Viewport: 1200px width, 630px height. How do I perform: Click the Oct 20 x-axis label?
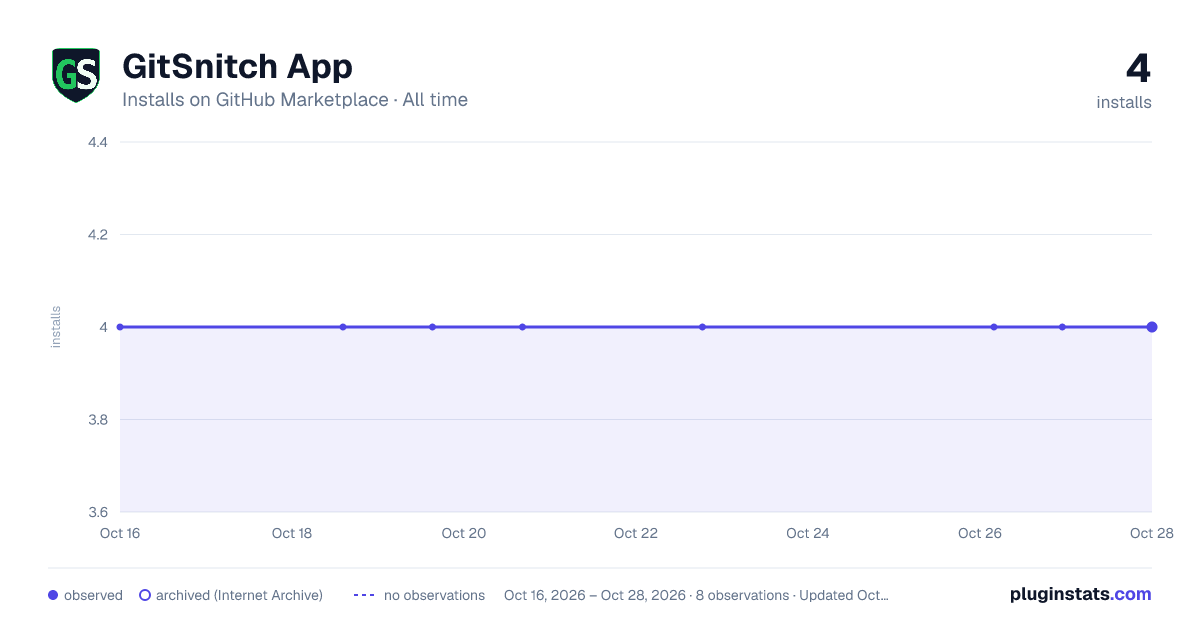[x=464, y=533]
